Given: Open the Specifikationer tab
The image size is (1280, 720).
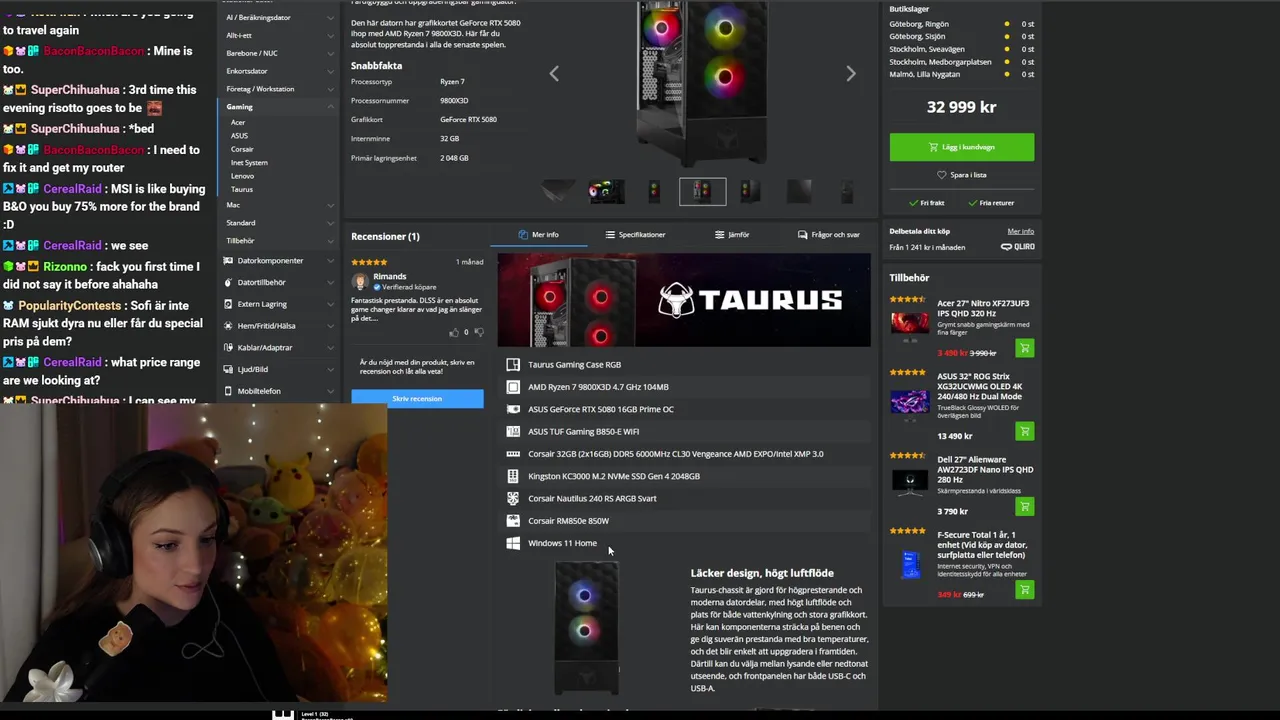Looking at the screenshot, I should pos(635,235).
